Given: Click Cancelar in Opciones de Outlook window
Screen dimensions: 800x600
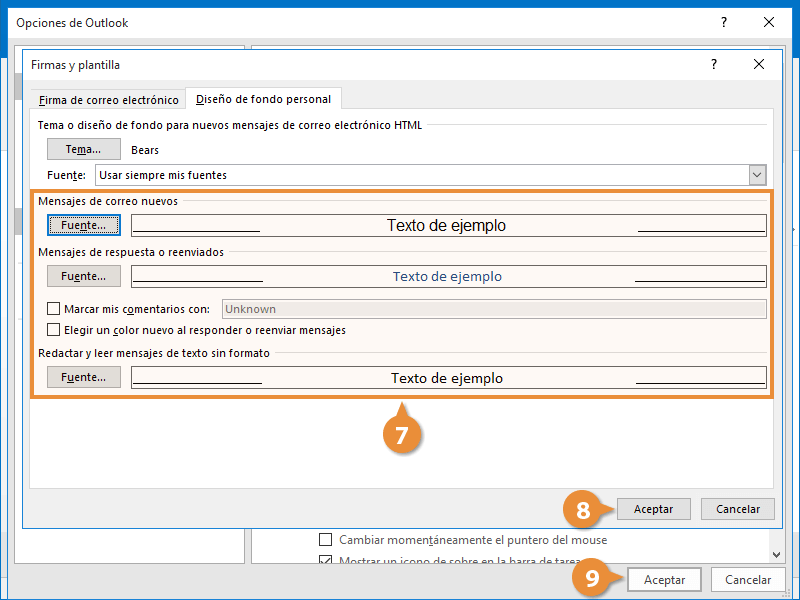Looking at the screenshot, I should [747, 580].
